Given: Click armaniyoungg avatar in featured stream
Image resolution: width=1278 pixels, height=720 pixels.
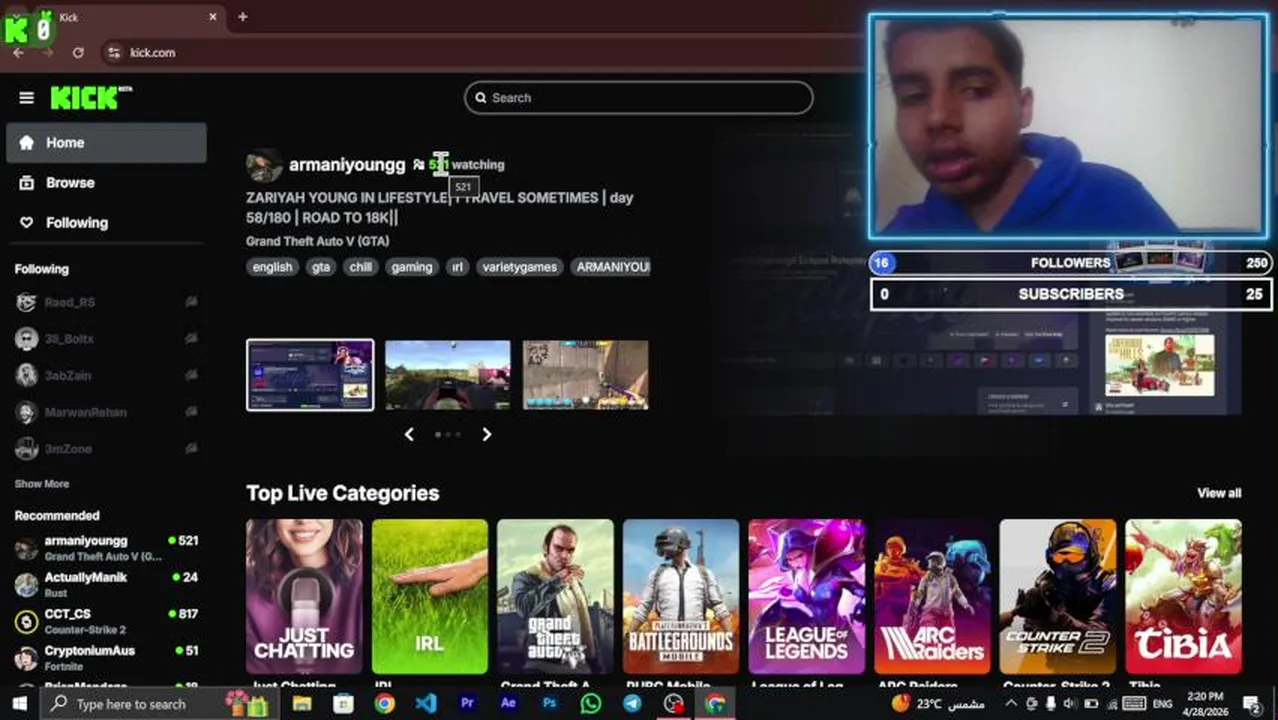Looking at the screenshot, I should [x=264, y=165].
